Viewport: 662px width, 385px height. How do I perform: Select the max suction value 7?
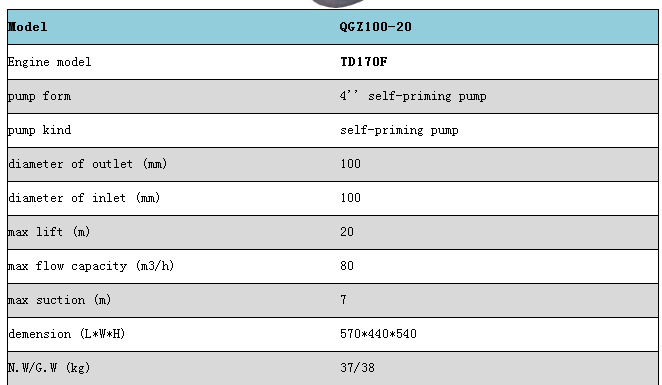click(343, 300)
